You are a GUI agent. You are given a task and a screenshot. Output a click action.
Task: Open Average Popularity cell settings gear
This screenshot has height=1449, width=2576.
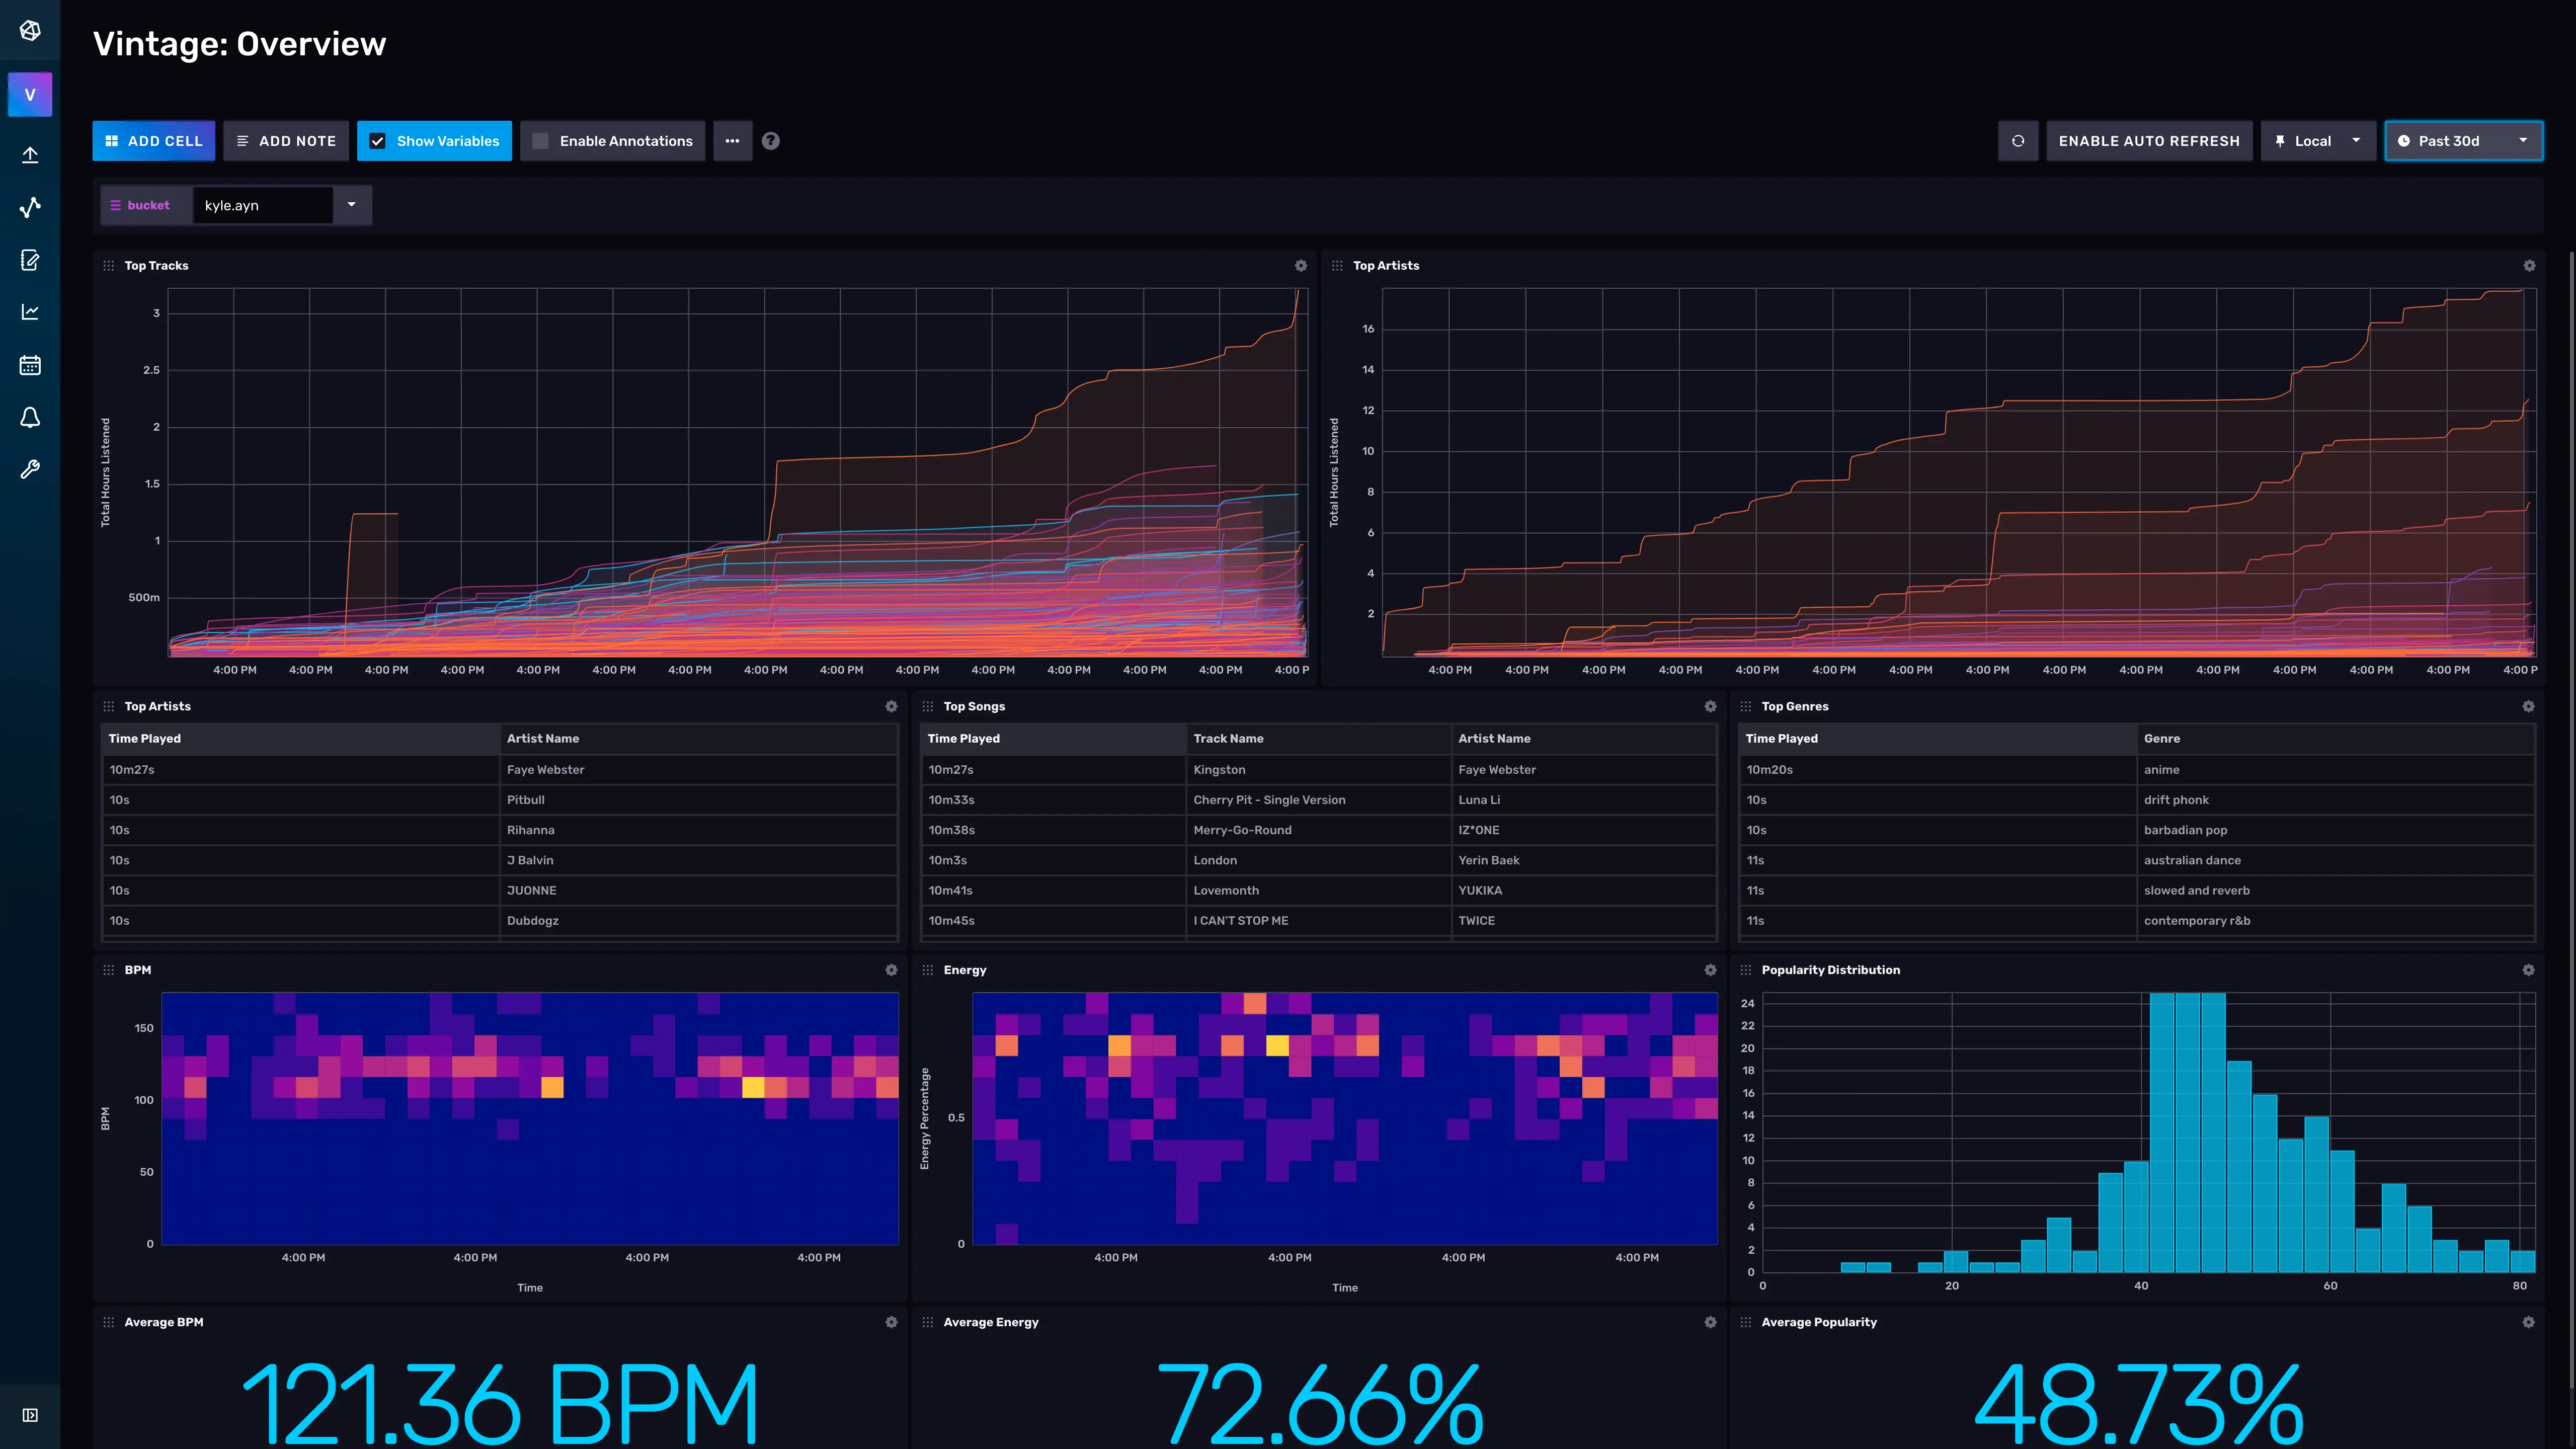pos(2528,1322)
